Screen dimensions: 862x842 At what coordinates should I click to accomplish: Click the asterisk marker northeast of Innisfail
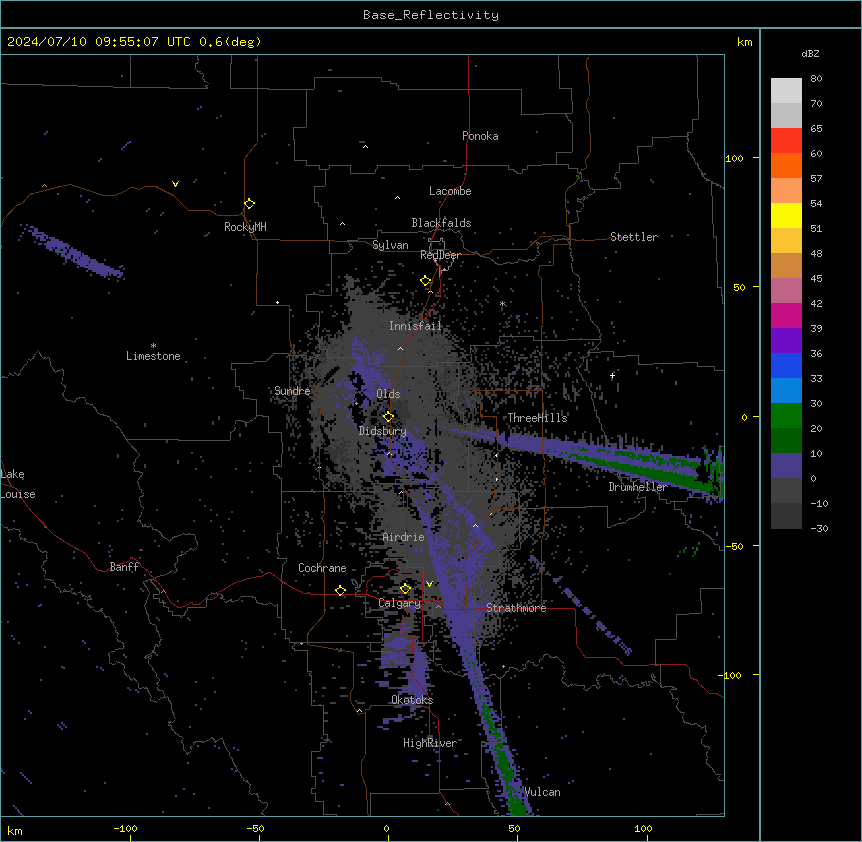(502, 303)
